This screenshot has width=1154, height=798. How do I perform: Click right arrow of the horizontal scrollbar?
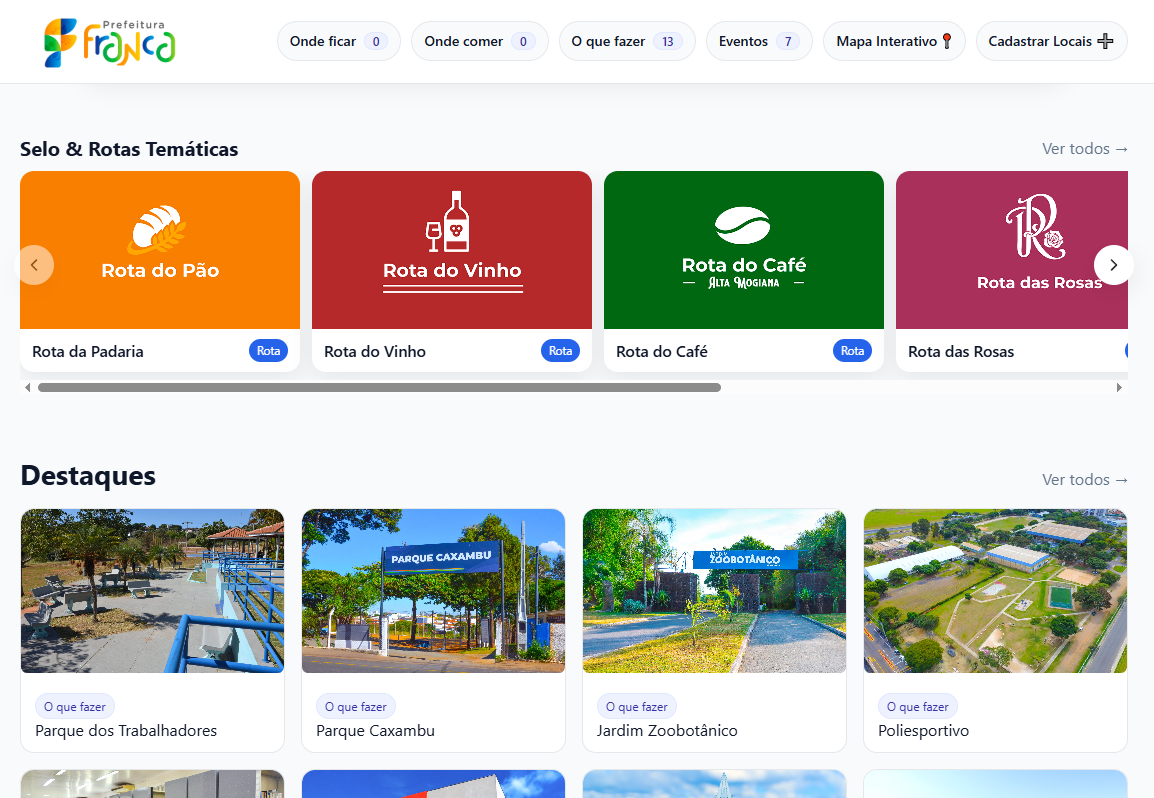(x=1119, y=387)
